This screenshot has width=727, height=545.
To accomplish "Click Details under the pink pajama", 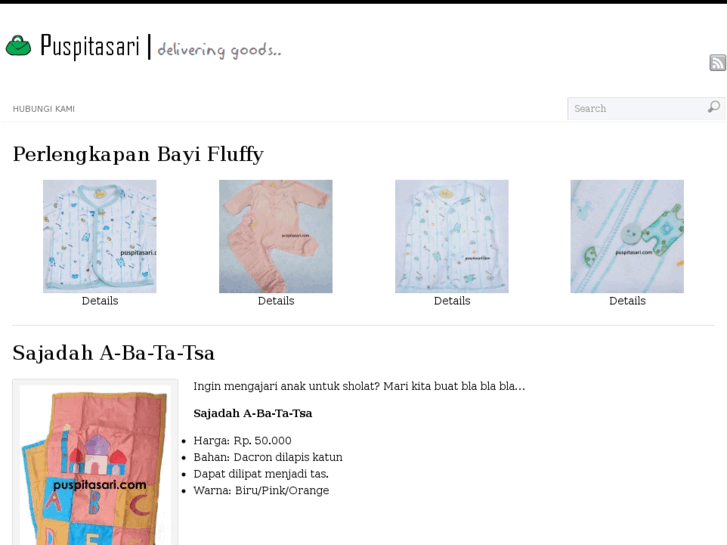I will coord(276,301).
